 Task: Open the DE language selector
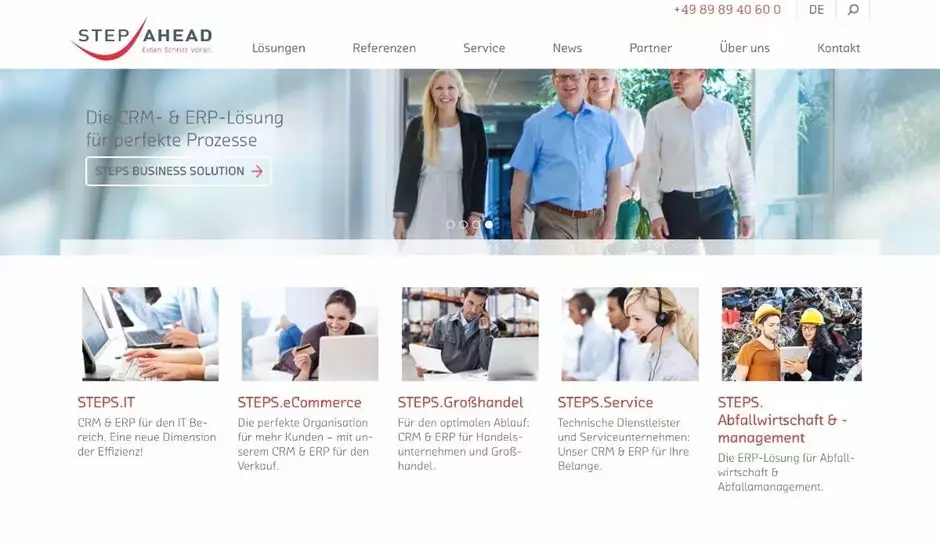coord(817,10)
